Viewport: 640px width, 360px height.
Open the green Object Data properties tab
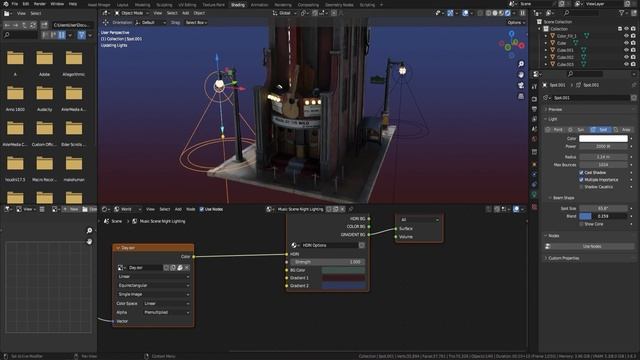pos(534,195)
